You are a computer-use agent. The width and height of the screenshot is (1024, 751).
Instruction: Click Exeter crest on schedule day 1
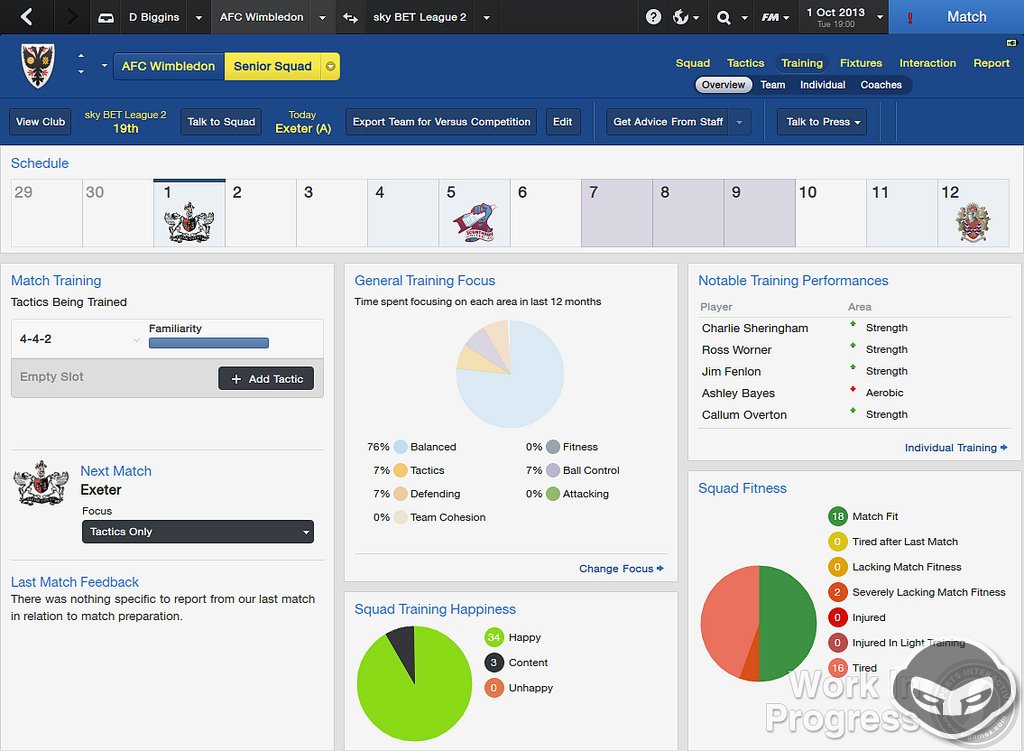click(x=189, y=223)
